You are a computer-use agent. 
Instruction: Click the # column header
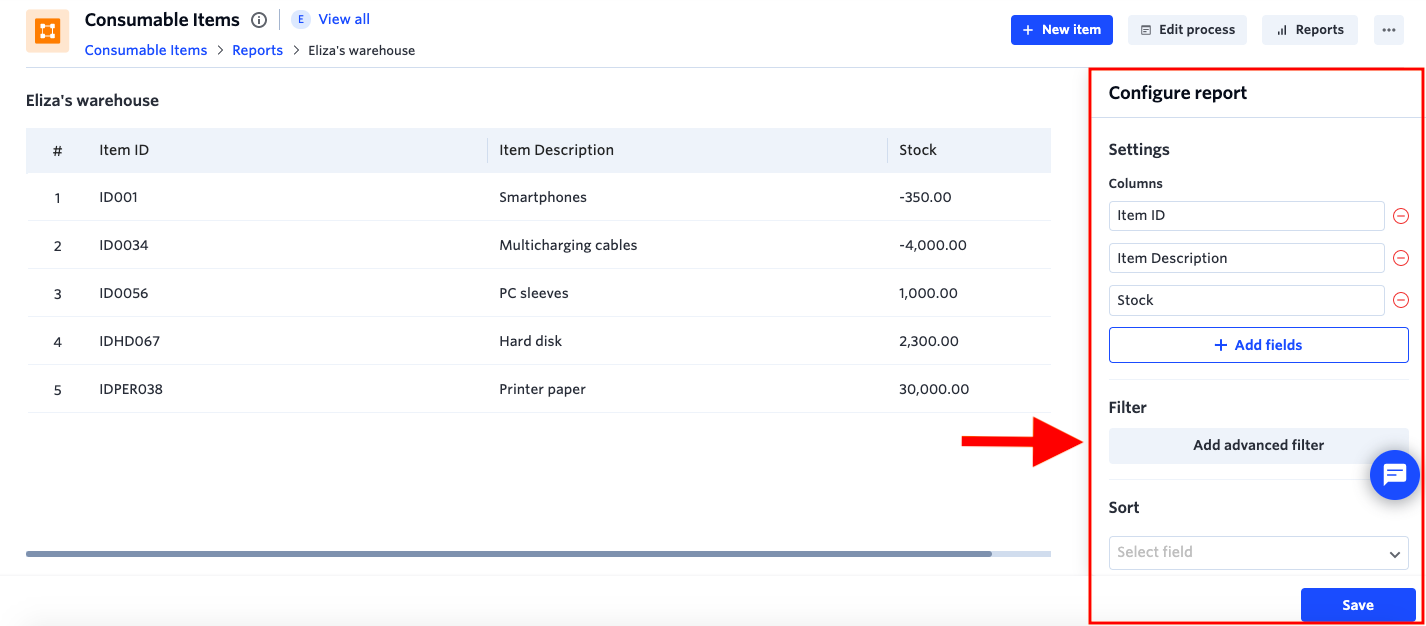click(57, 151)
